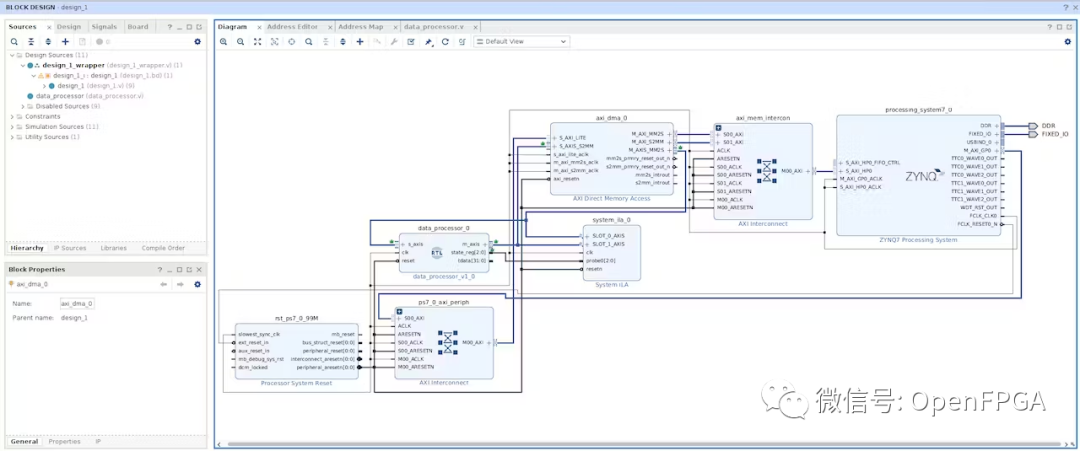
Task: Click the search icon in Sources panel
Action: 14,42
